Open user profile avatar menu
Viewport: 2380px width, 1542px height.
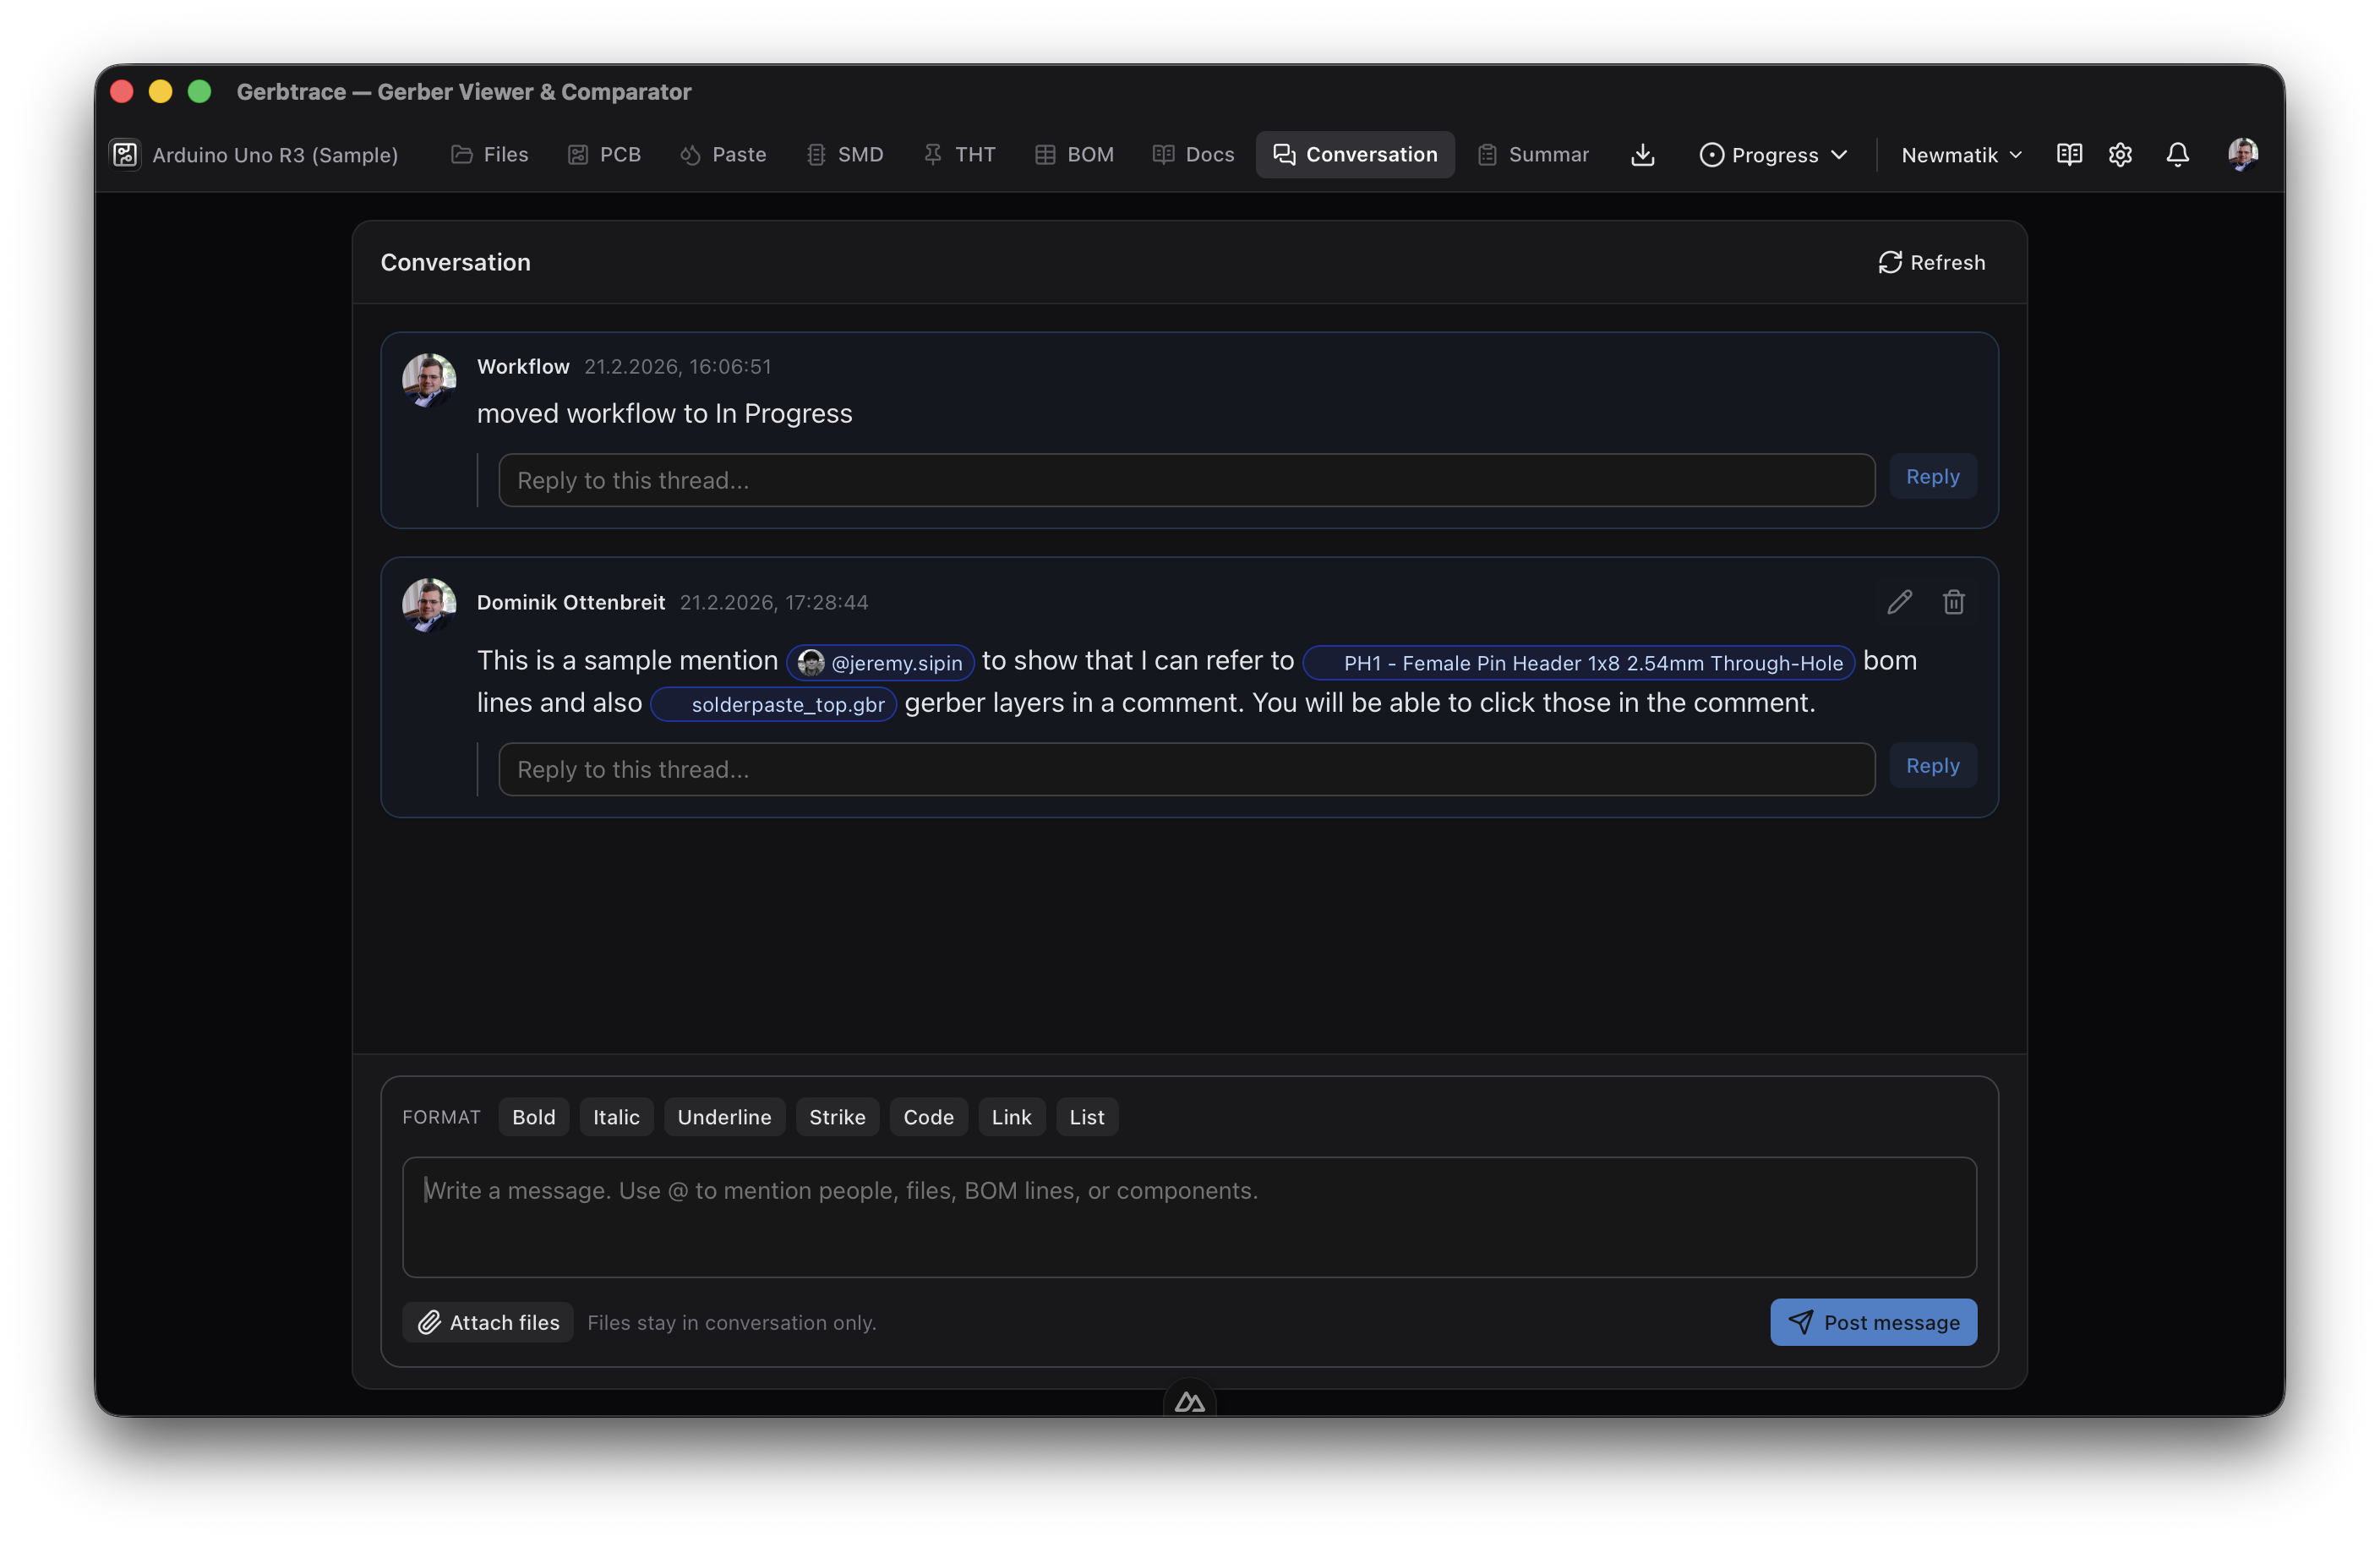(x=2242, y=154)
